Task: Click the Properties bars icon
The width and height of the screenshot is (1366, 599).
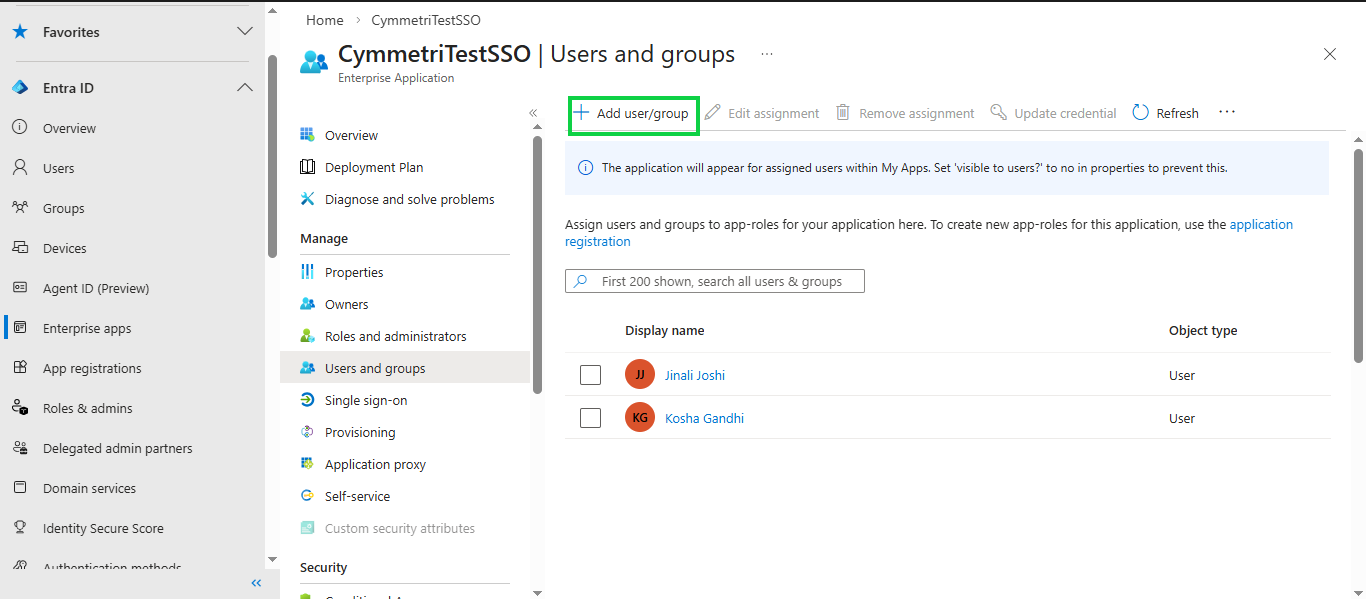Action: click(307, 272)
